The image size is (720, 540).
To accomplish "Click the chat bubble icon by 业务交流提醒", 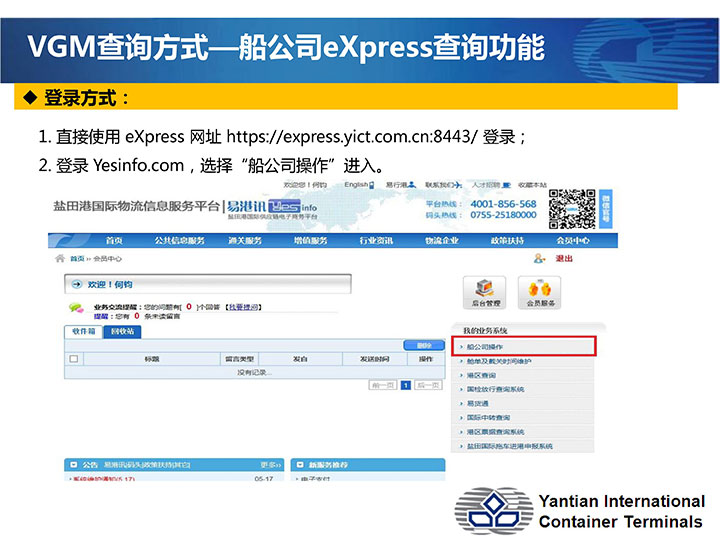I will (76, 308).
